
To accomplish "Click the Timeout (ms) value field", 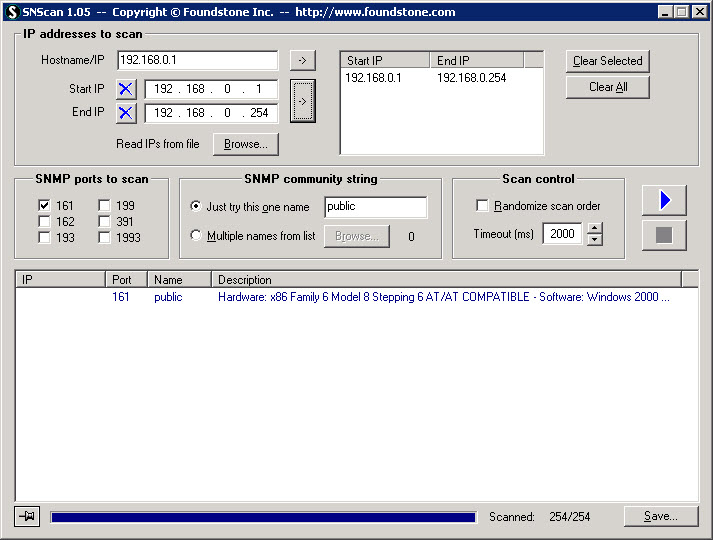I will click(x=562, y=234).
